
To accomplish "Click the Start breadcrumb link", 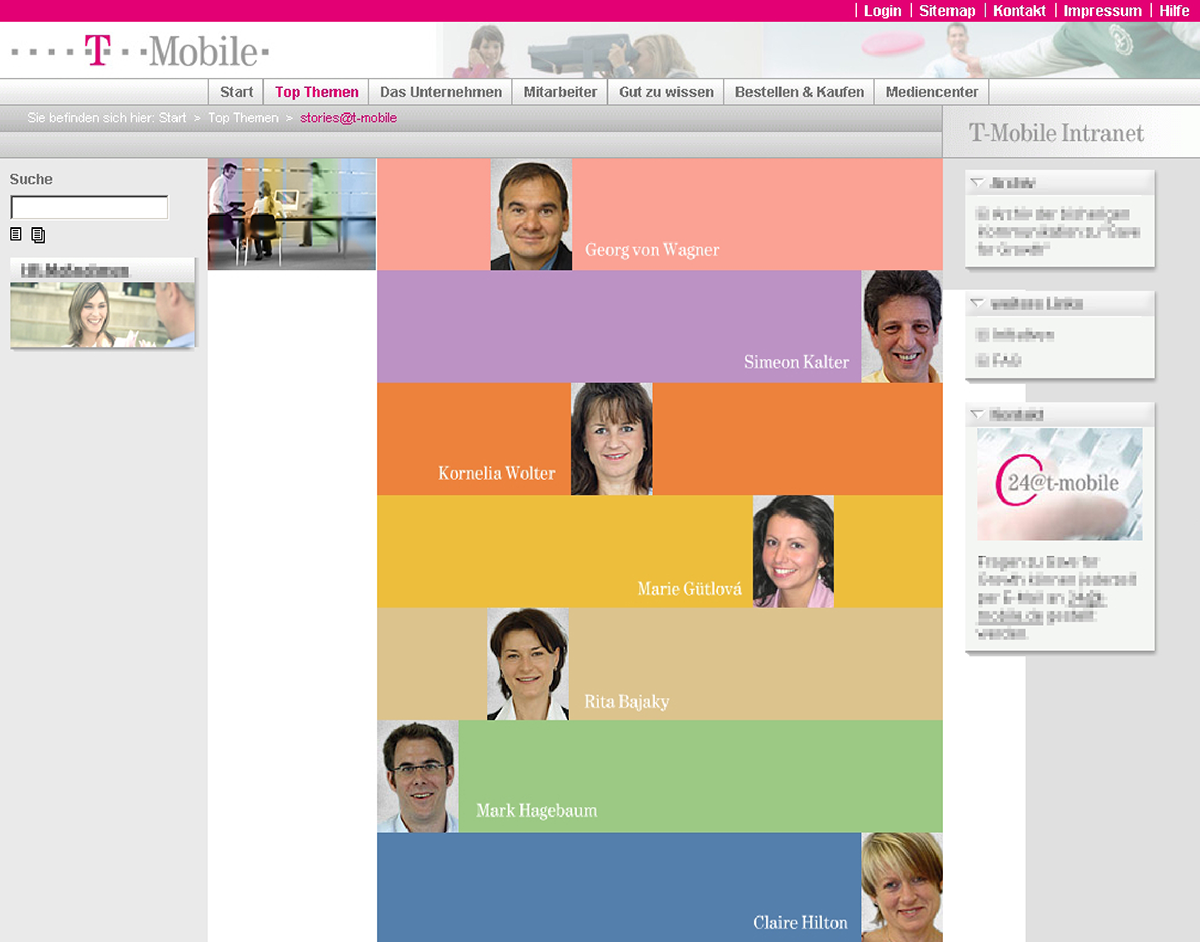I will pos(172,118).
